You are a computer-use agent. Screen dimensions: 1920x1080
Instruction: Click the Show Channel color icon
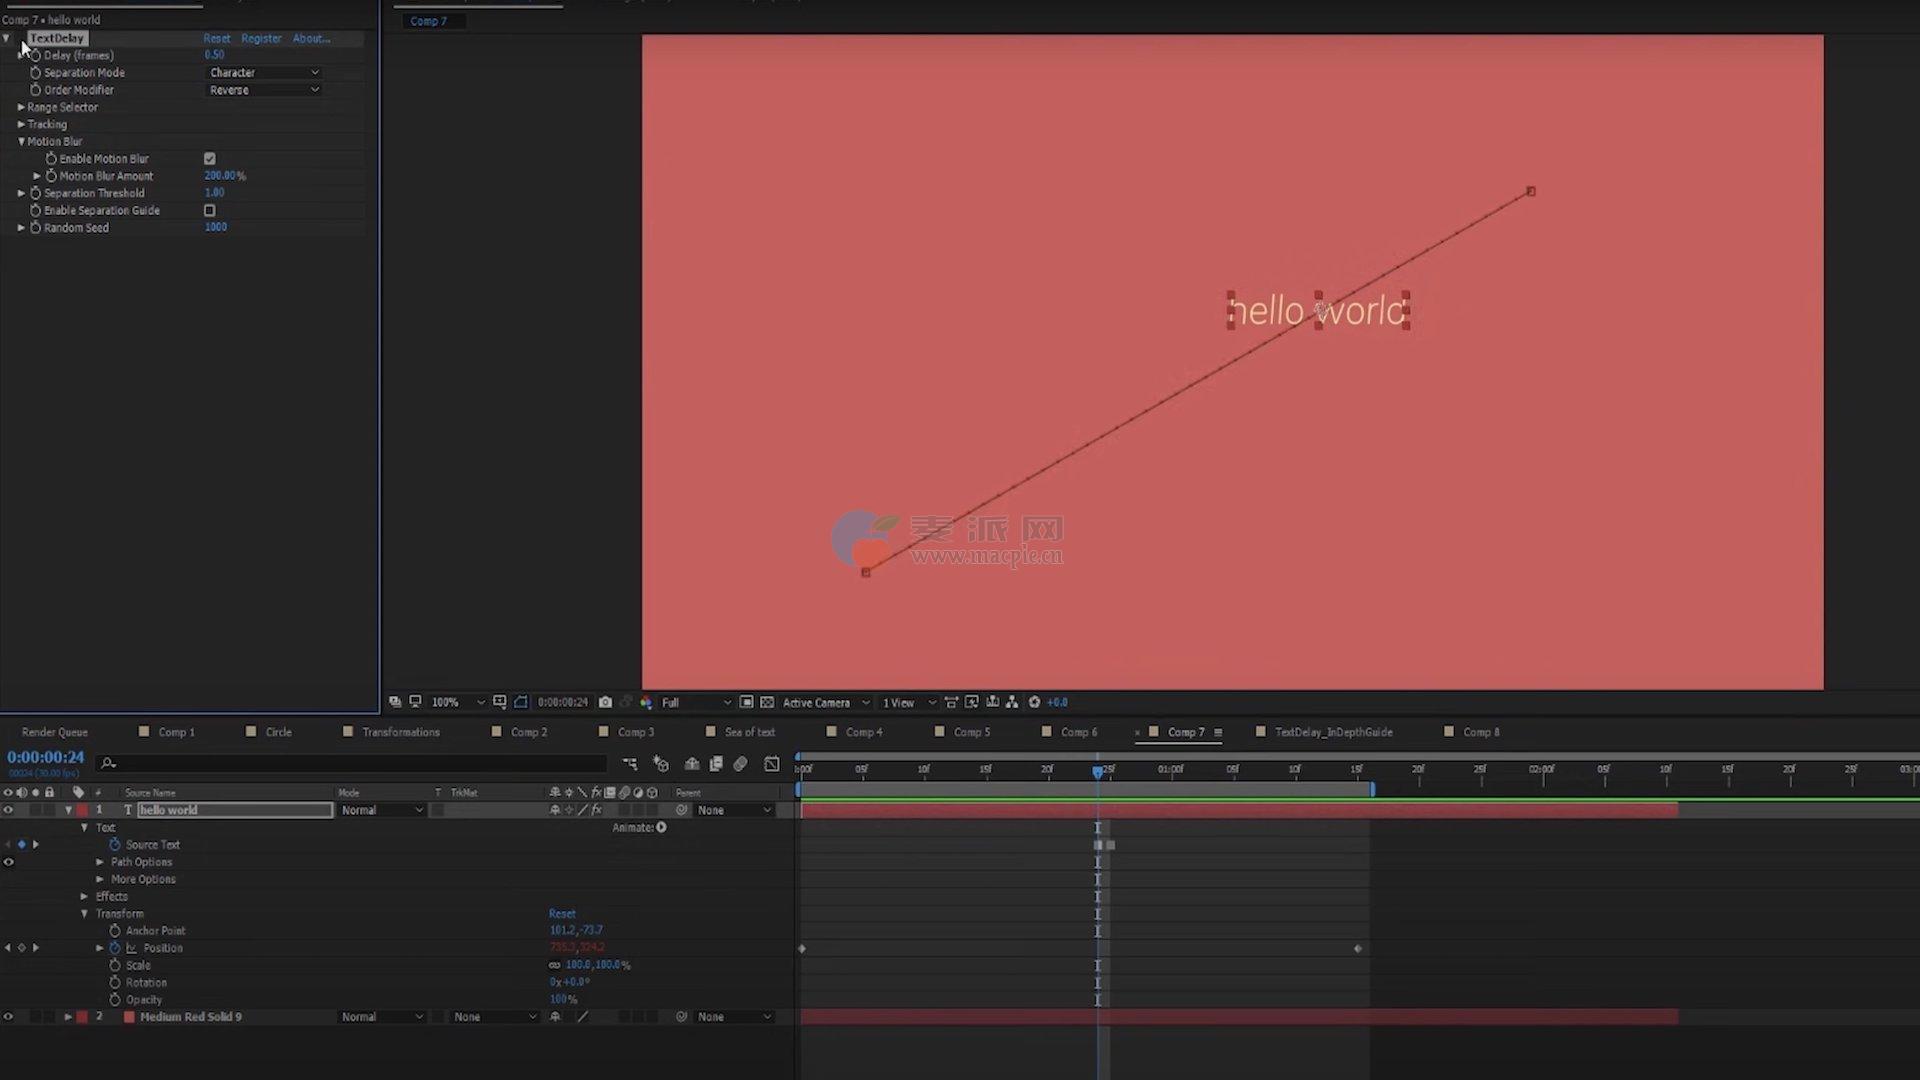[646, 702]
